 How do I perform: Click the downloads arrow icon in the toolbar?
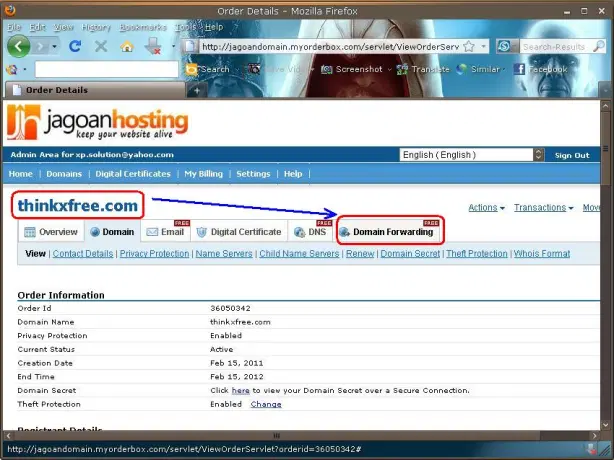click(153, 46)
